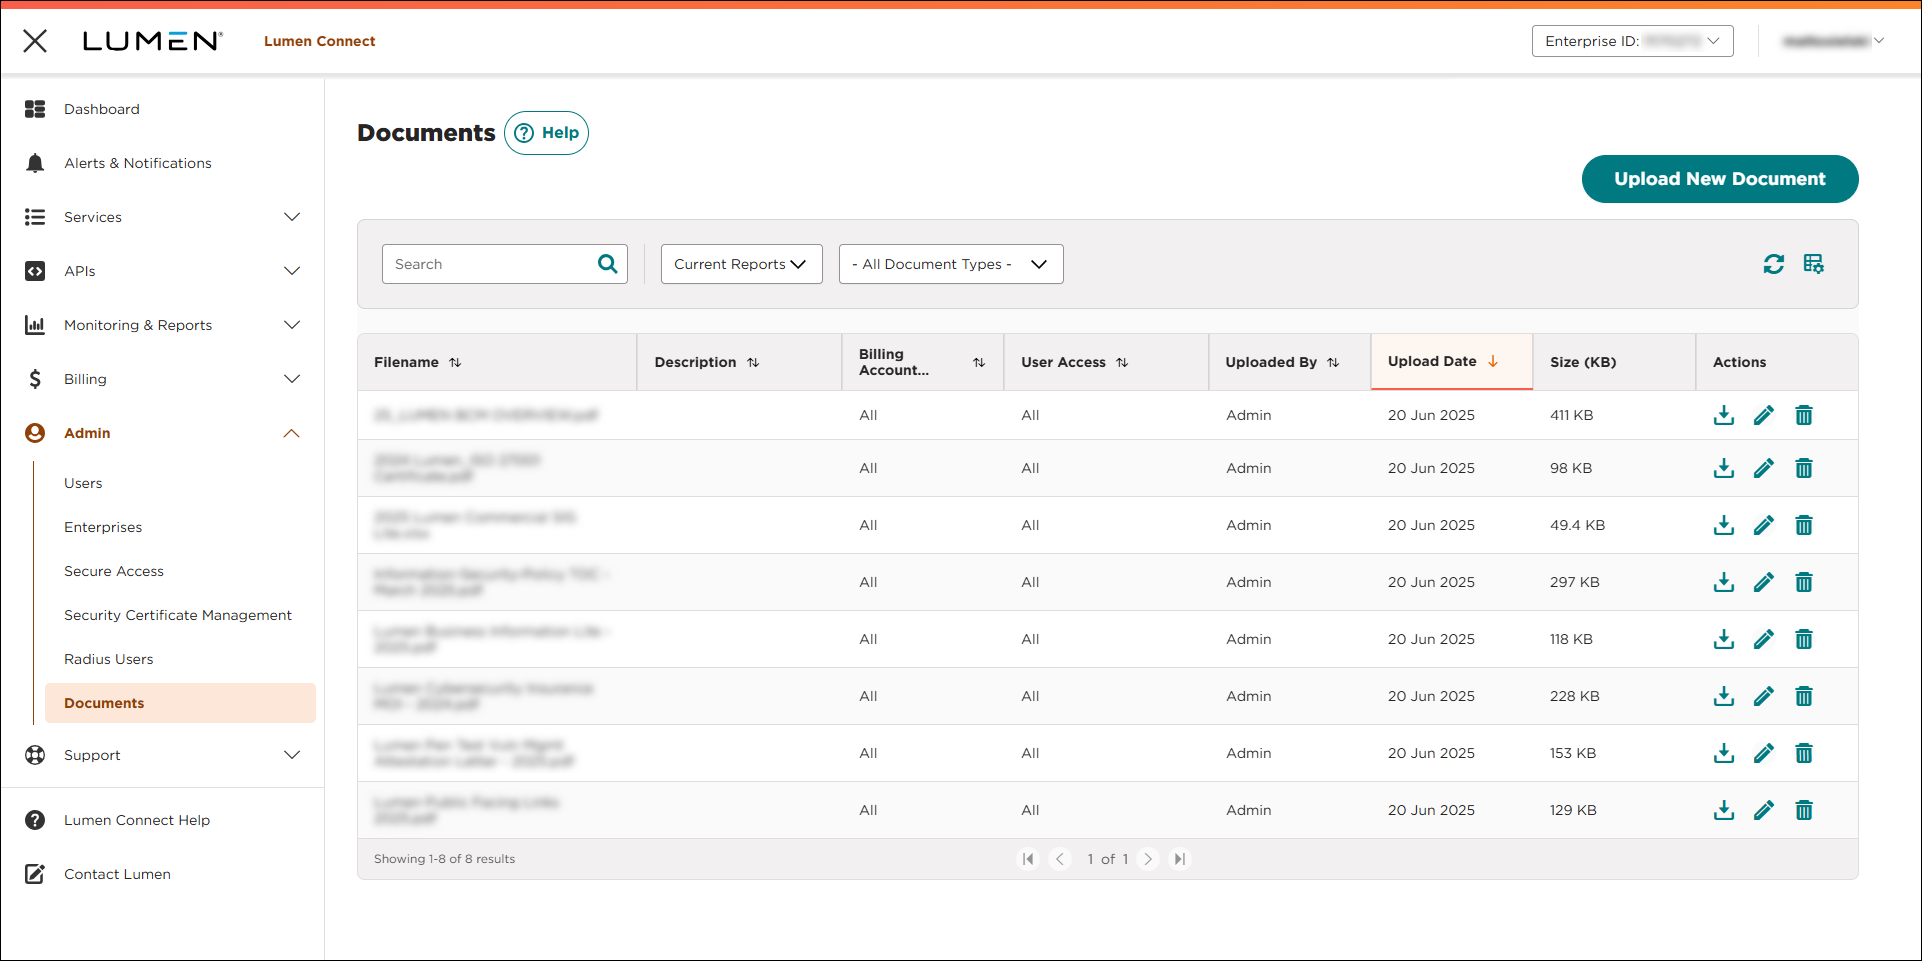This screenshot has height=961, width=1922.
Task: Open the All Document Types dropdown
Action: point(950,264)
